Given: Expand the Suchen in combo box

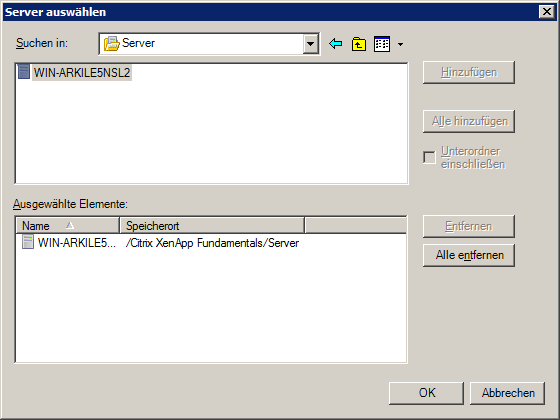Looking at the screenshot, I should 310,44.
